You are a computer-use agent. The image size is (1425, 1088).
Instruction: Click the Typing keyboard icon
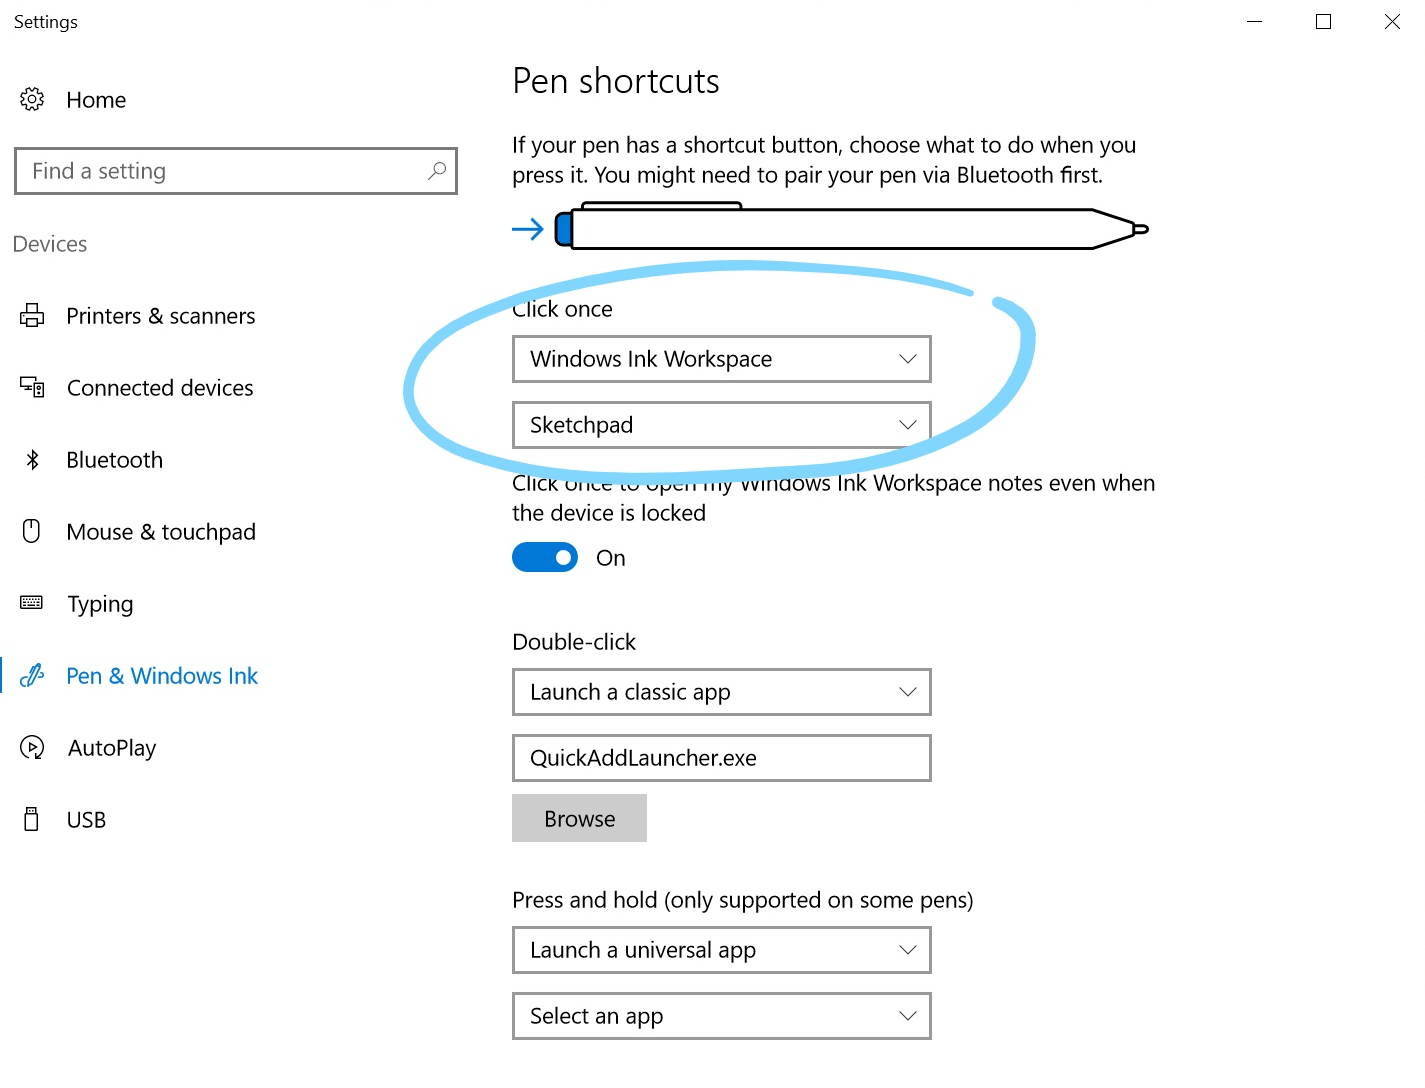tap(32, 603)
